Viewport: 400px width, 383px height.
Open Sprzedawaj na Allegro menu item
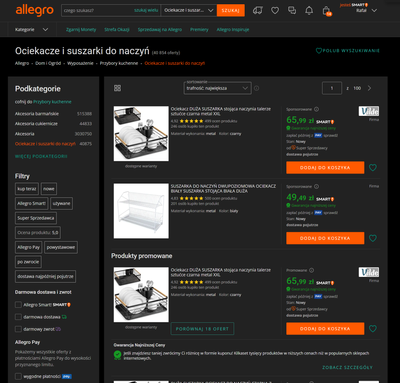[160, 30]
